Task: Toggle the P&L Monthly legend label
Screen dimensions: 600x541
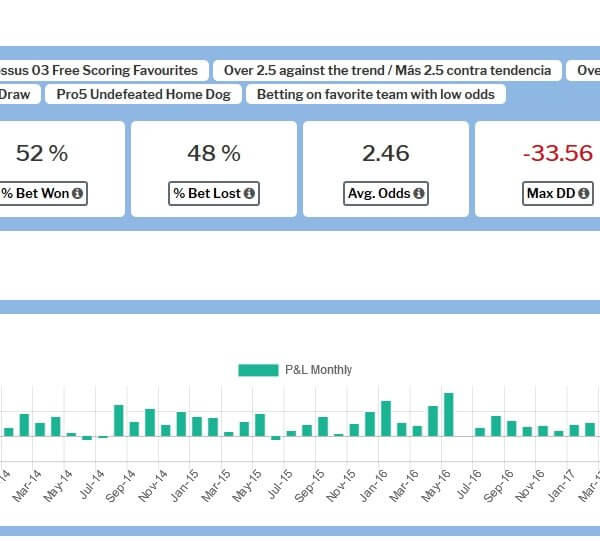Action: 318,370
